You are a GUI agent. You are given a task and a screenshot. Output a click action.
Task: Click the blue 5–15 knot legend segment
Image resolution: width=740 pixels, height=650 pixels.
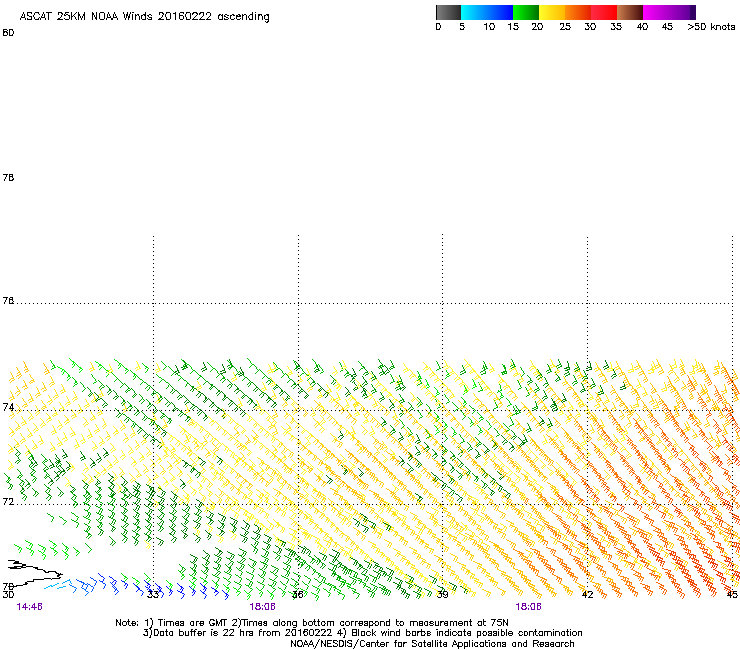[x=487, y=12]
